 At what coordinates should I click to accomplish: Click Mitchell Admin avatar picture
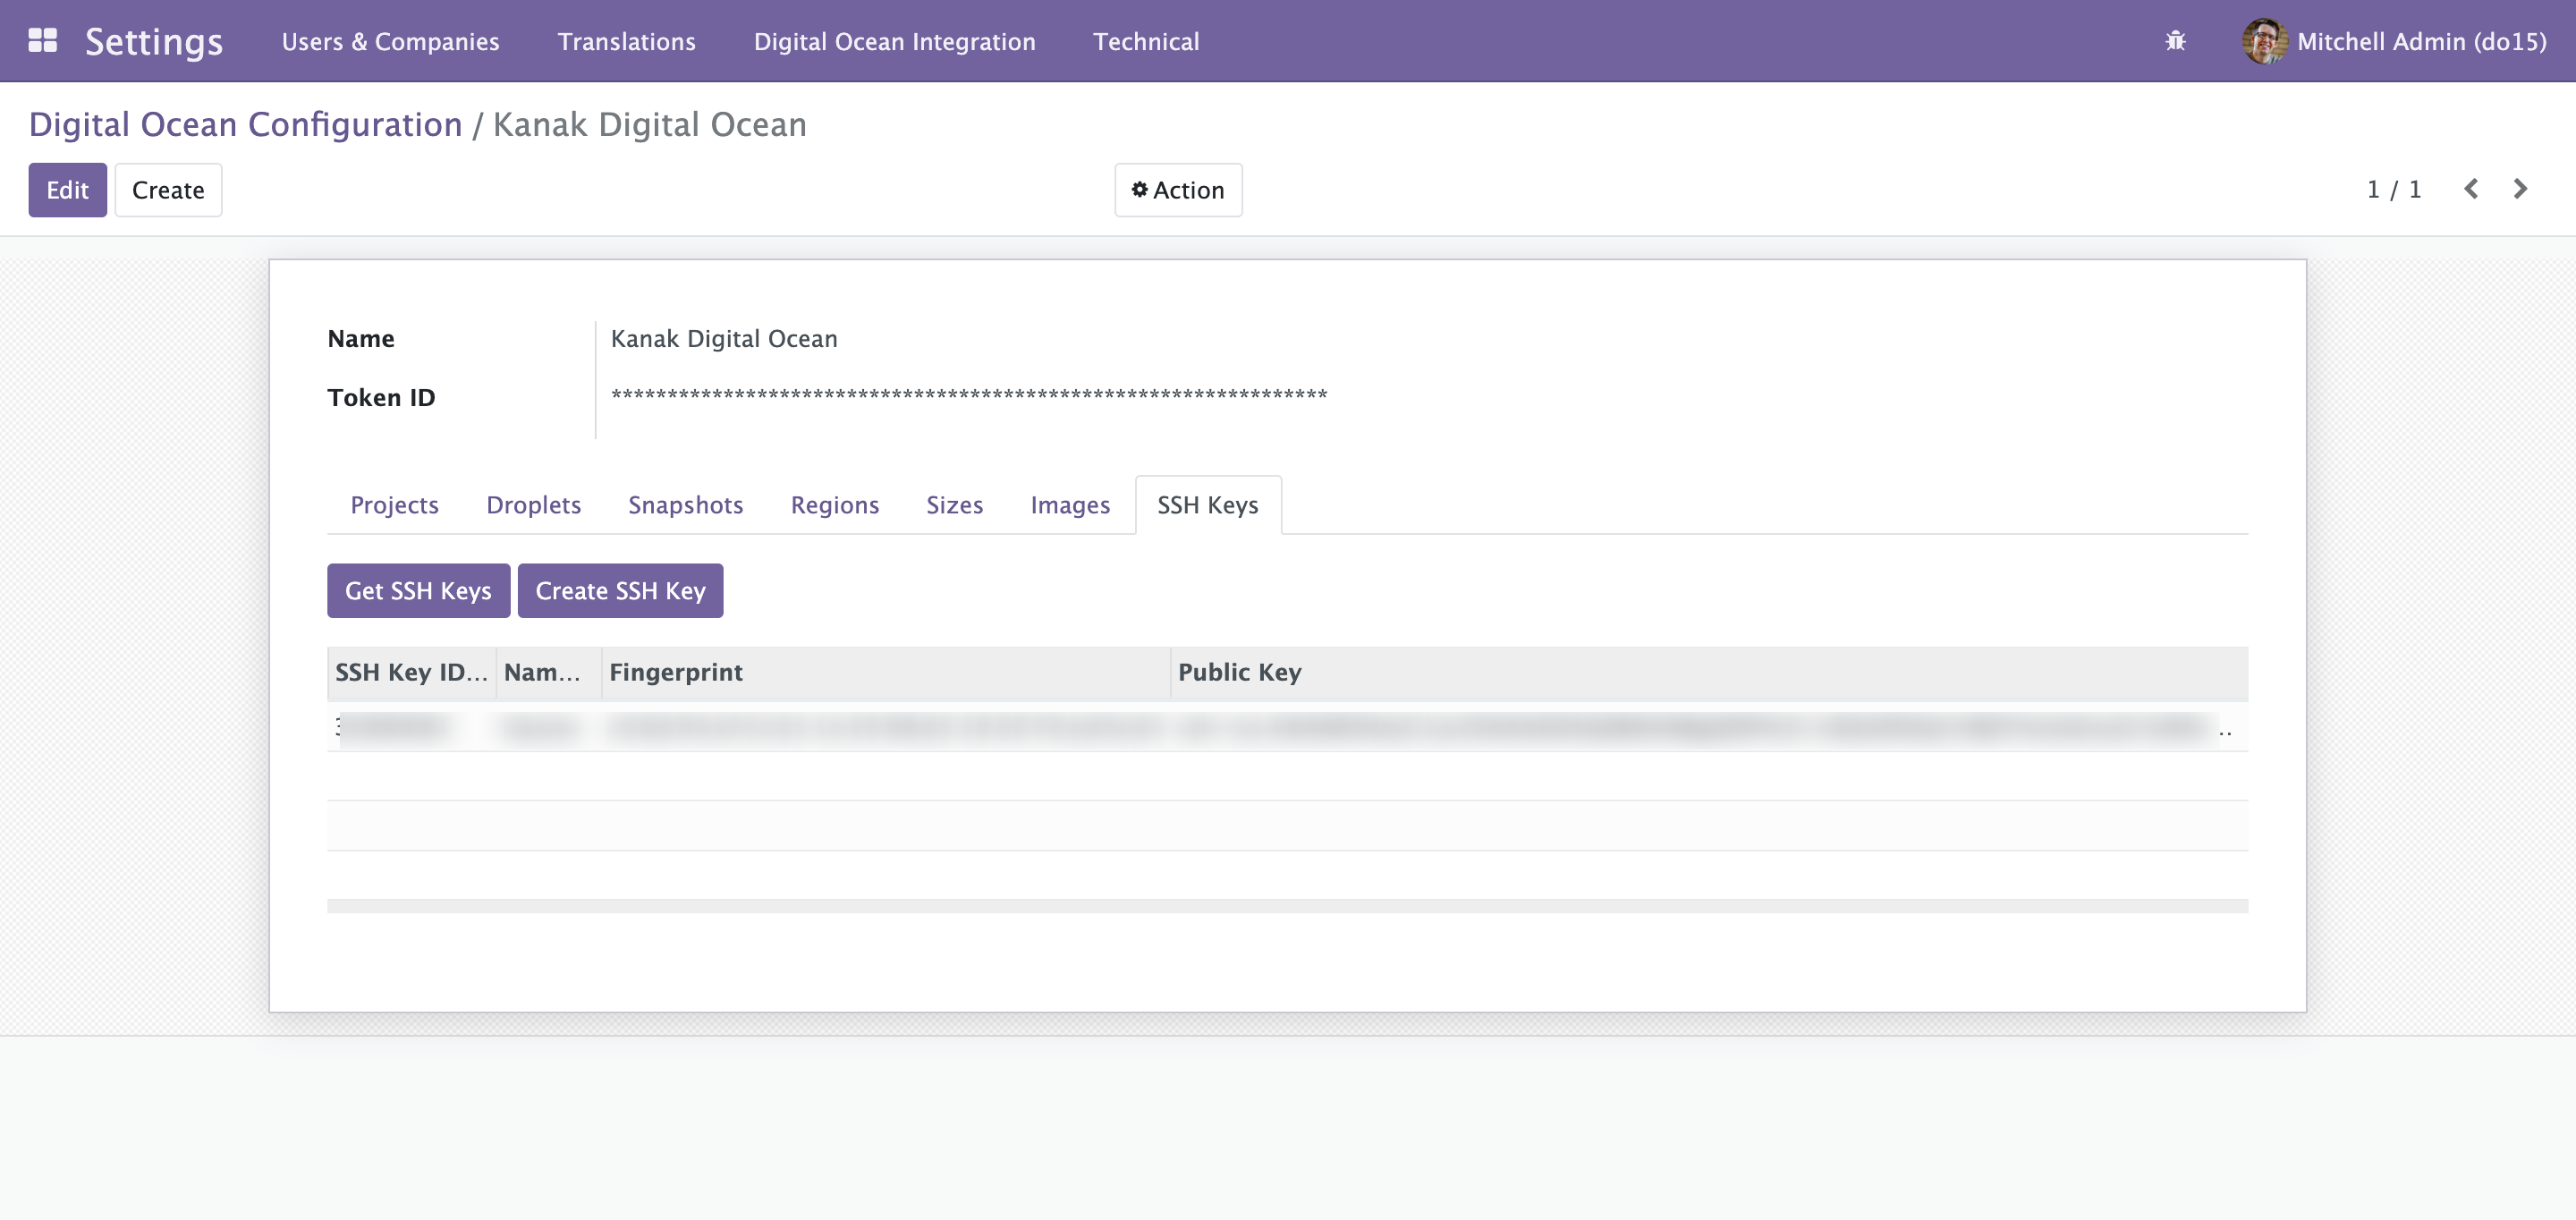tap(2264, 41)
